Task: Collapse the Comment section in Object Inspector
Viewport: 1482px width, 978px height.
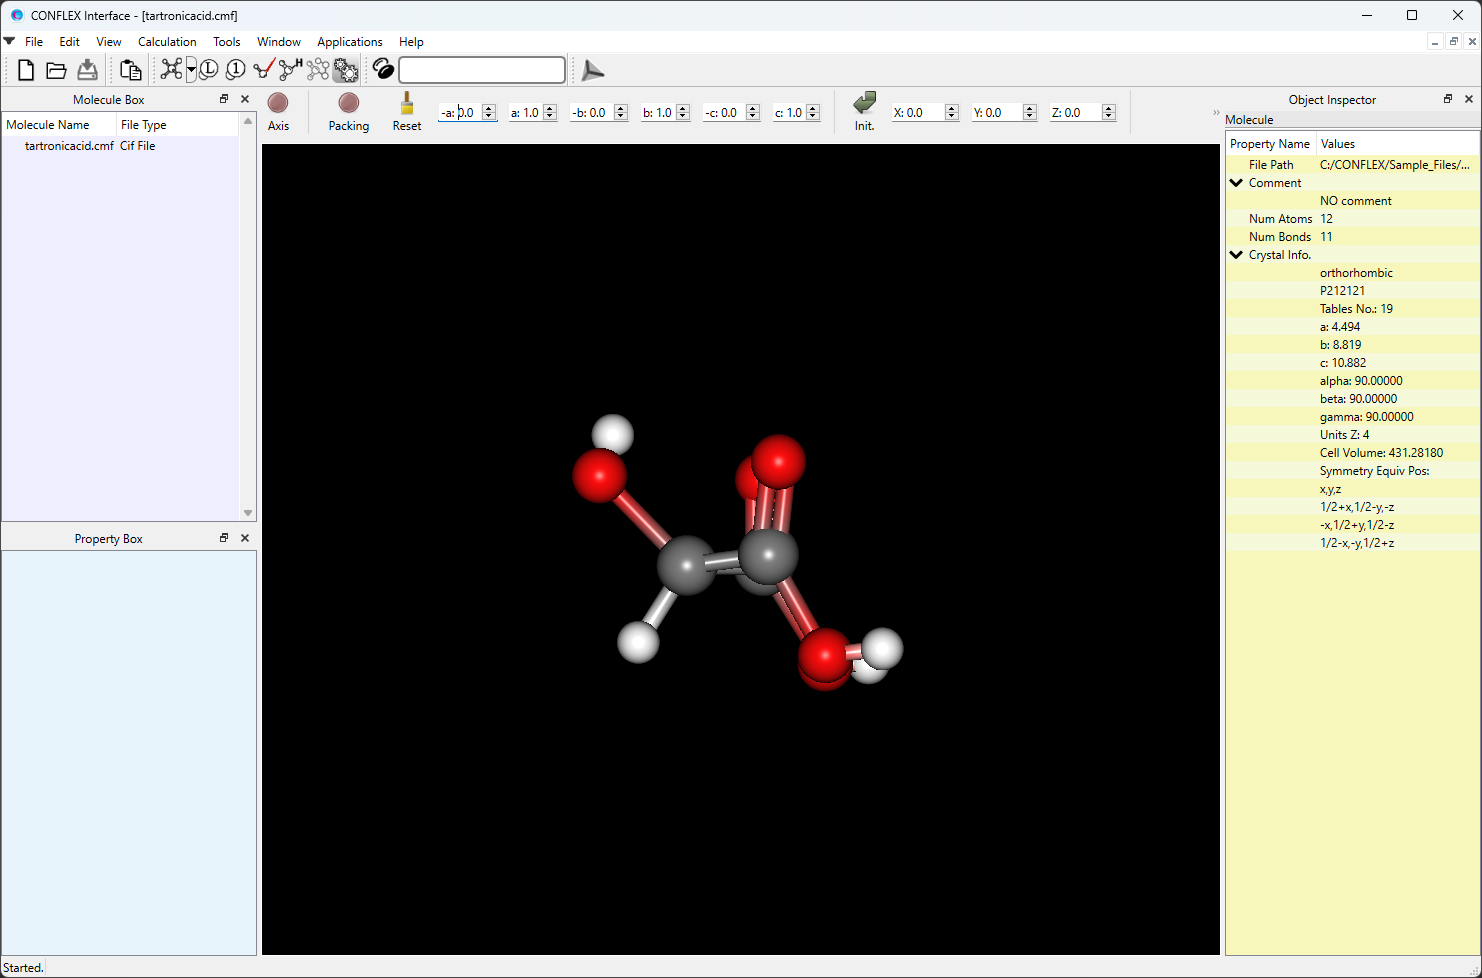Action: tap(1237, 183)
